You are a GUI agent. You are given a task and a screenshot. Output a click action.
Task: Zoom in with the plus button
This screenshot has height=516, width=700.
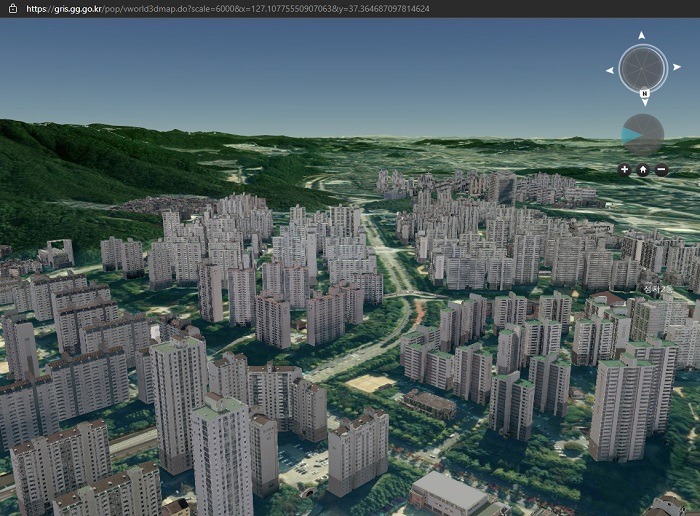point(624,169)
